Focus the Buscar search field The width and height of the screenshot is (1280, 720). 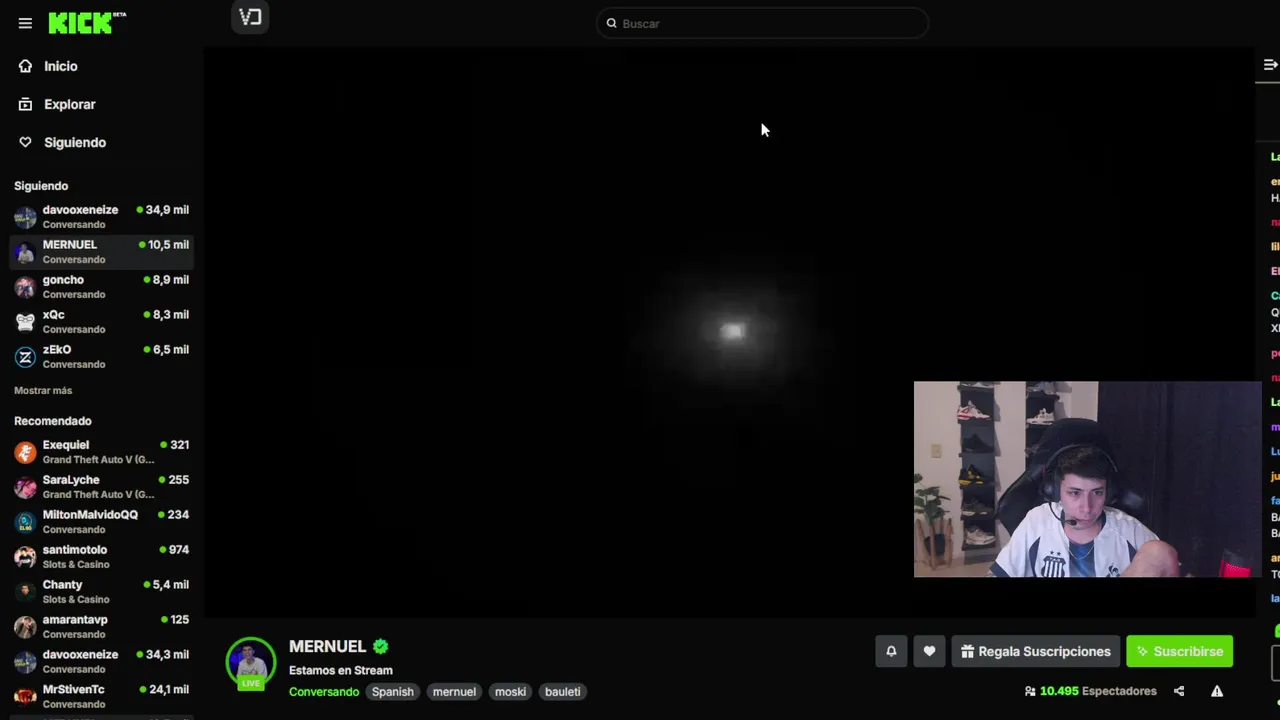point(762,23)
